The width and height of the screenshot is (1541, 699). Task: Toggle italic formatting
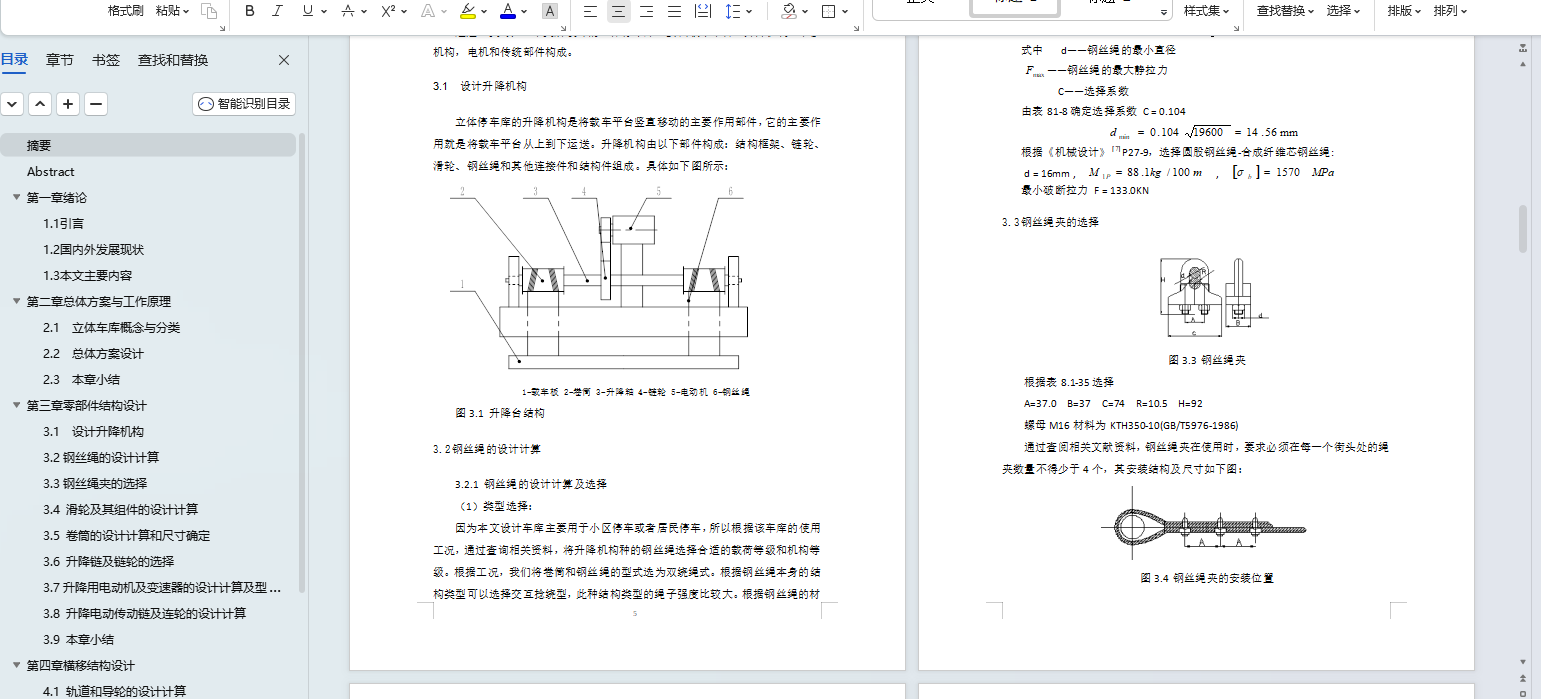point(277,11)
